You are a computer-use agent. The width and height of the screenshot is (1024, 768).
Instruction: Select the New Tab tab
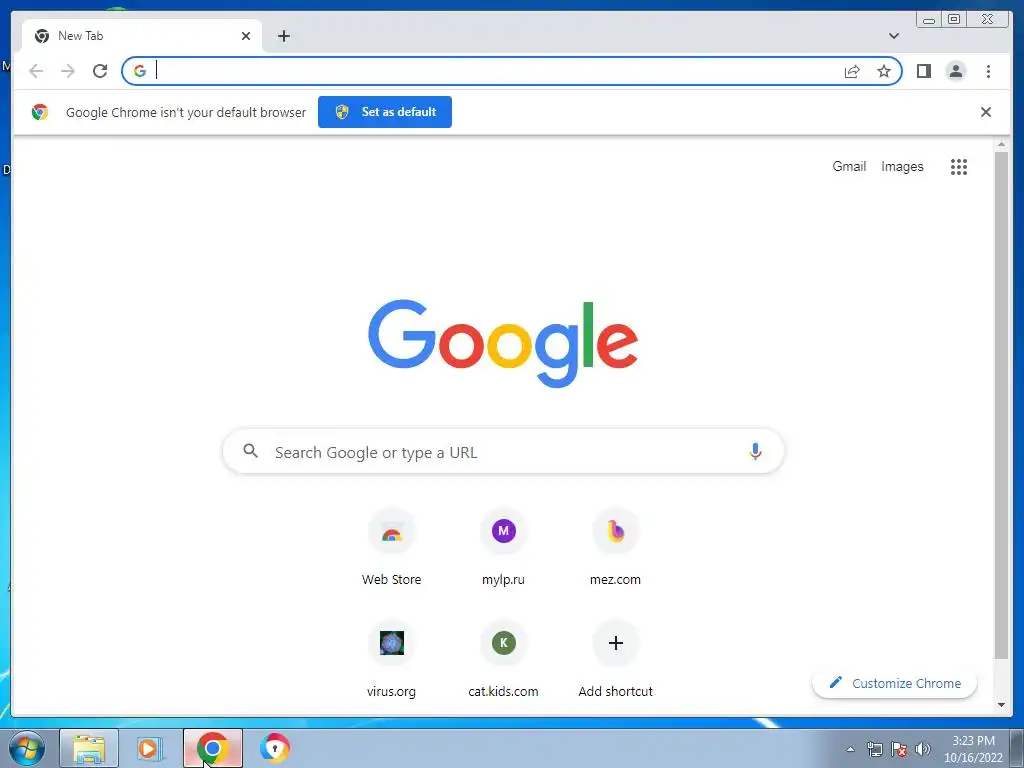[142, 36]
